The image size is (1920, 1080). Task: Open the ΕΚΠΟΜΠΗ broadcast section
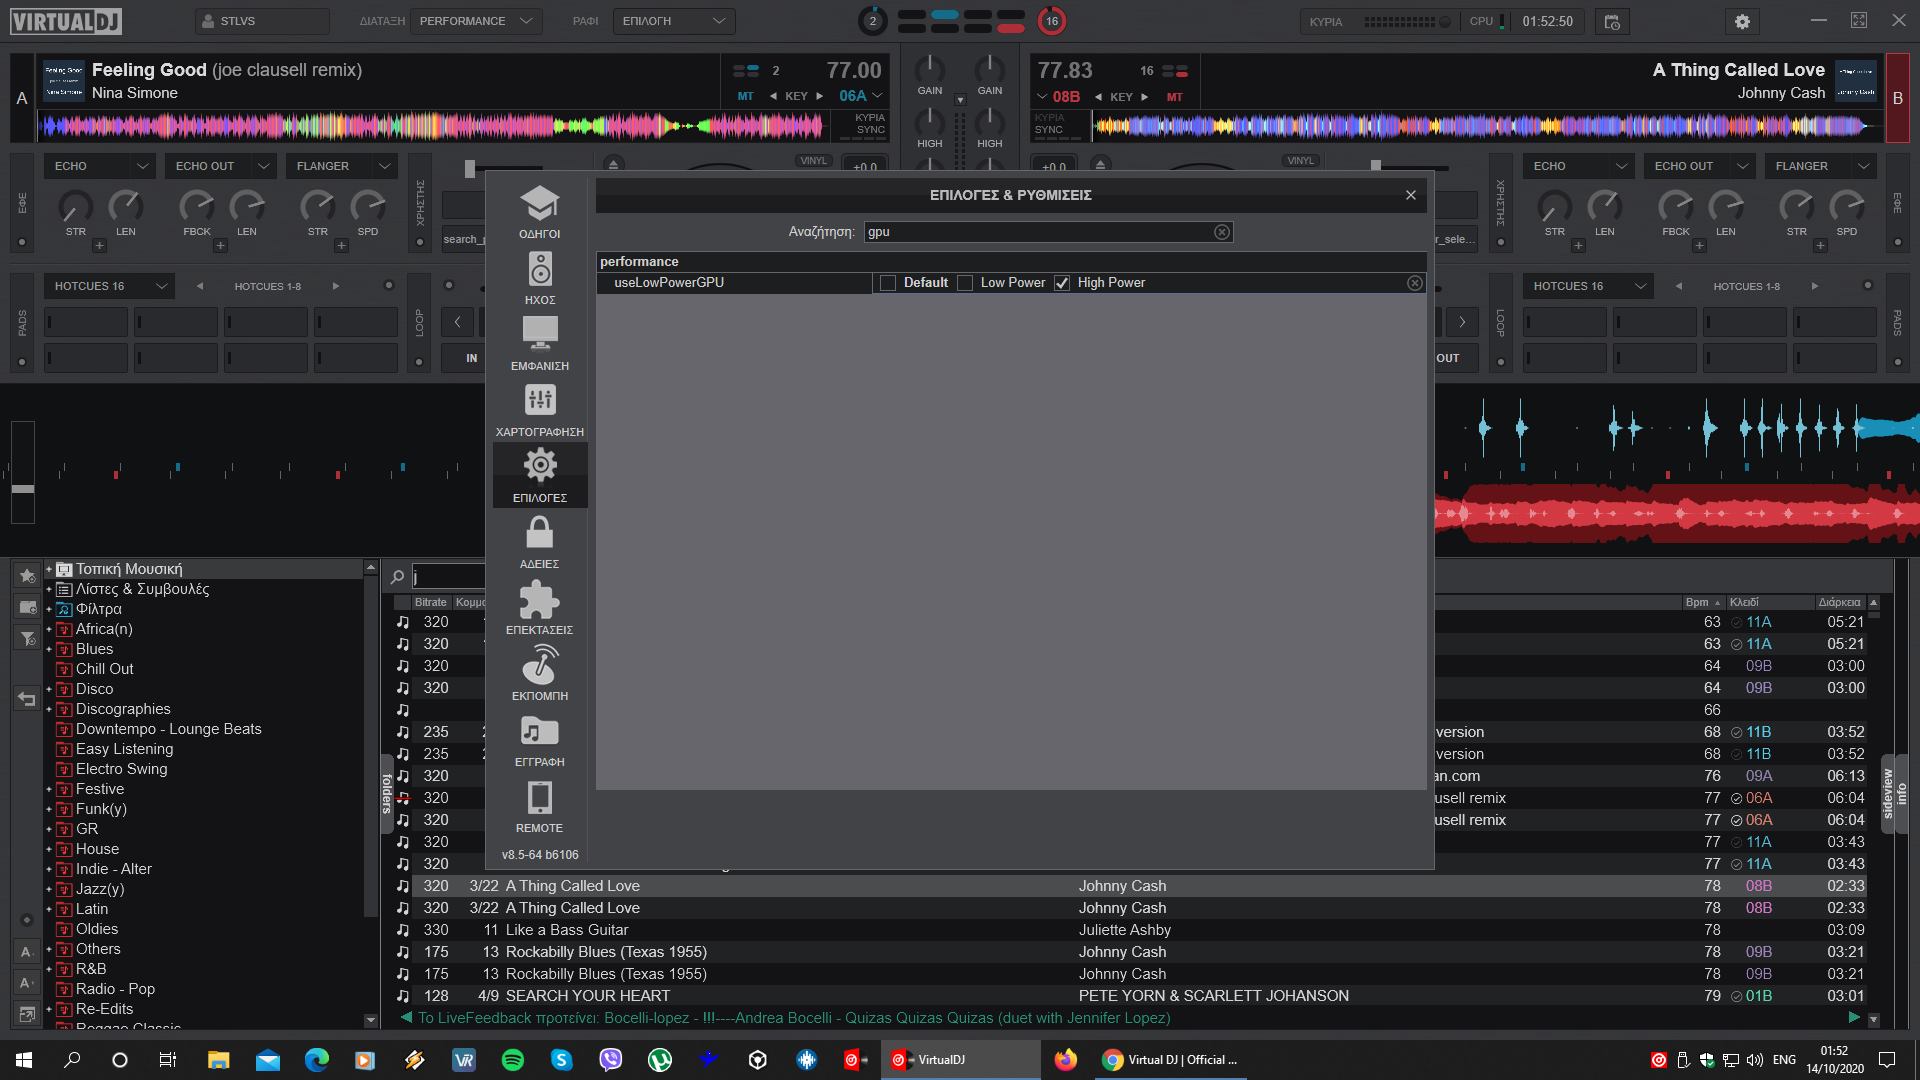[x=539, y=674]
